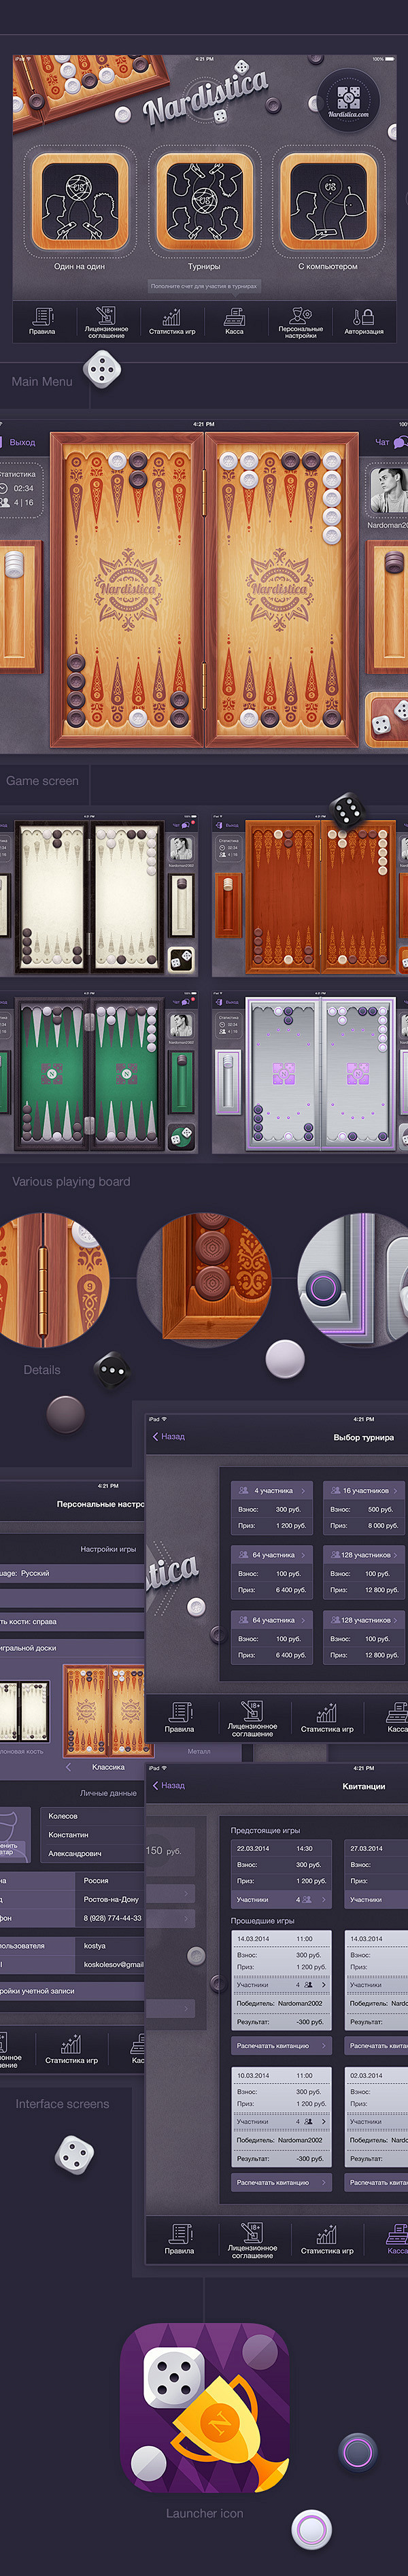Select the green board screen thumbnail

click(99, 1072)
